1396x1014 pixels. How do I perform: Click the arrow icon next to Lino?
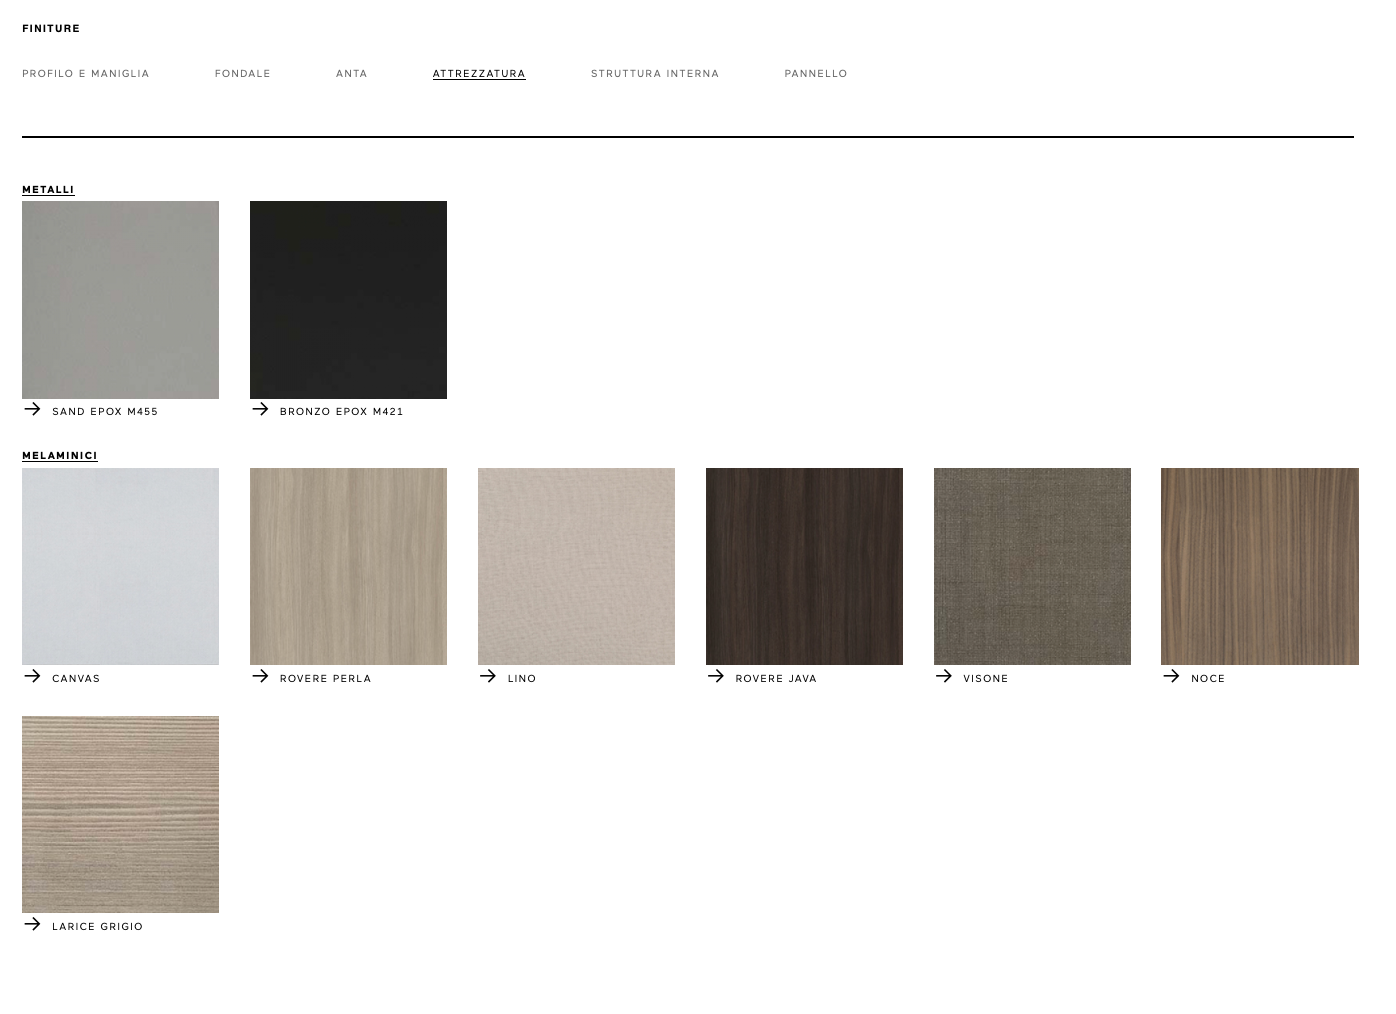[488, 676]
